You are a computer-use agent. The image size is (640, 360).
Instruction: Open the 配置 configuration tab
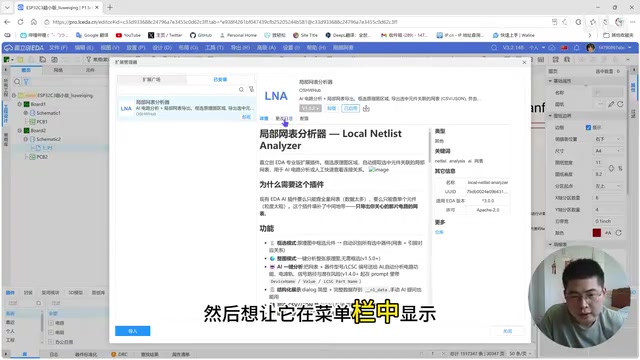[304, 118]
